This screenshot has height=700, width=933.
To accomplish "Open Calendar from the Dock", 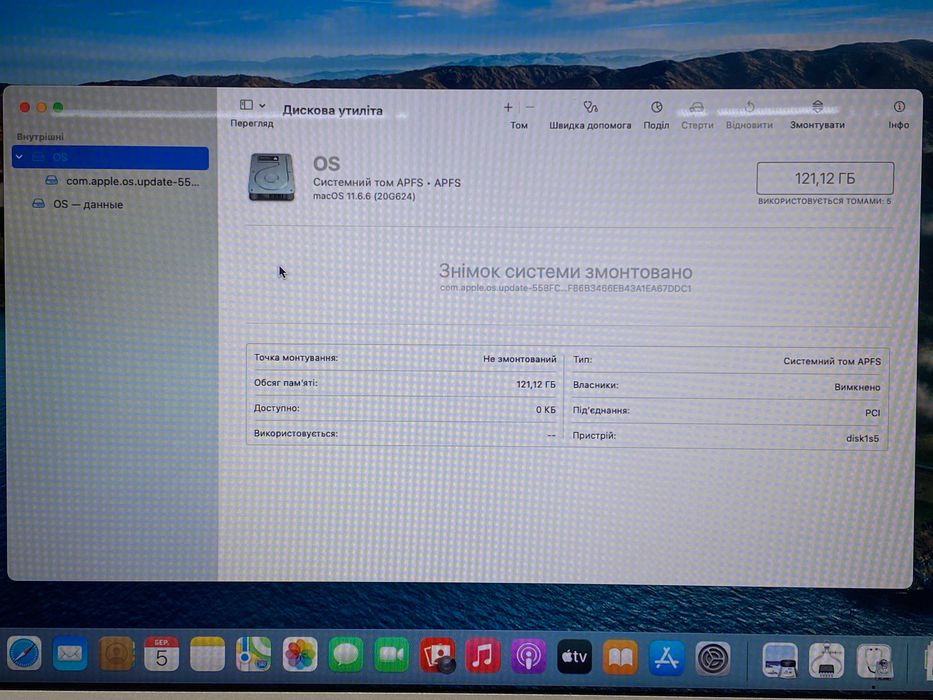I will [161, 654].
